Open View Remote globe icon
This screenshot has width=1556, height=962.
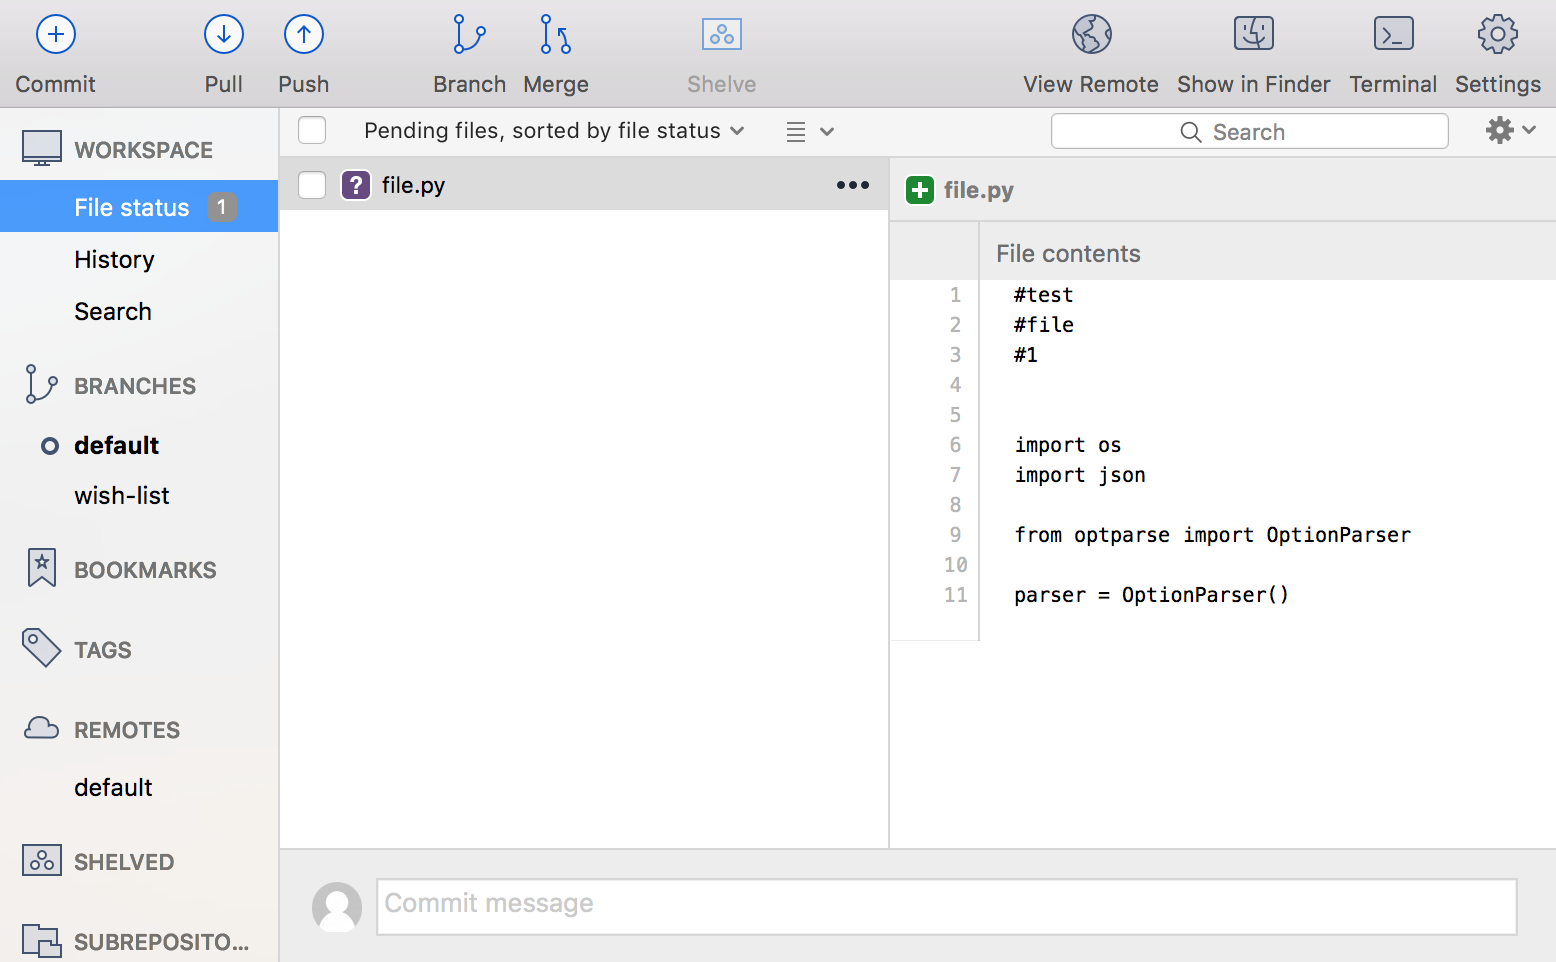coord(1091,35)
